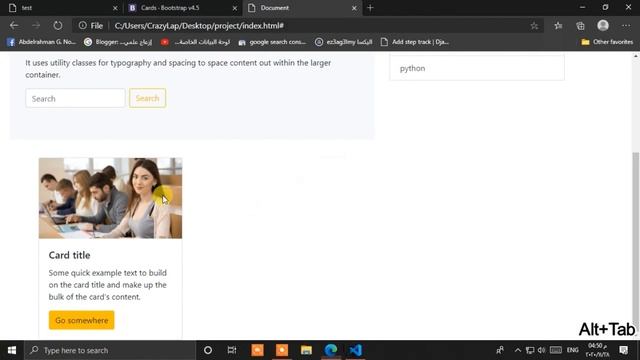Go back using the browser back arrow
Image resolution: width=640 pixels, height=360 pixels.
pos(14,26)
